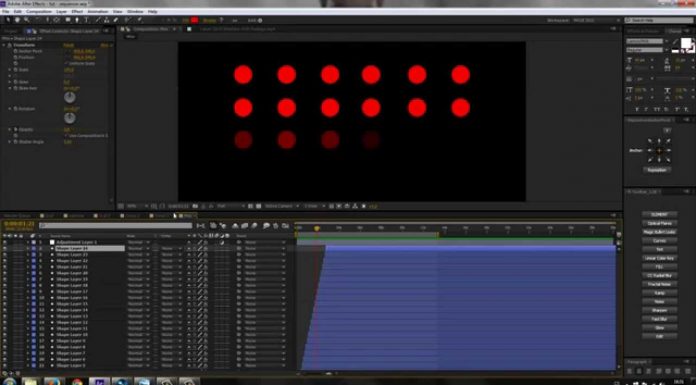Open blending Mode dropdown for Shape Layer 24
Viewport: 696px width, 385px height.
pyautogui.click(x=138, y=248)
